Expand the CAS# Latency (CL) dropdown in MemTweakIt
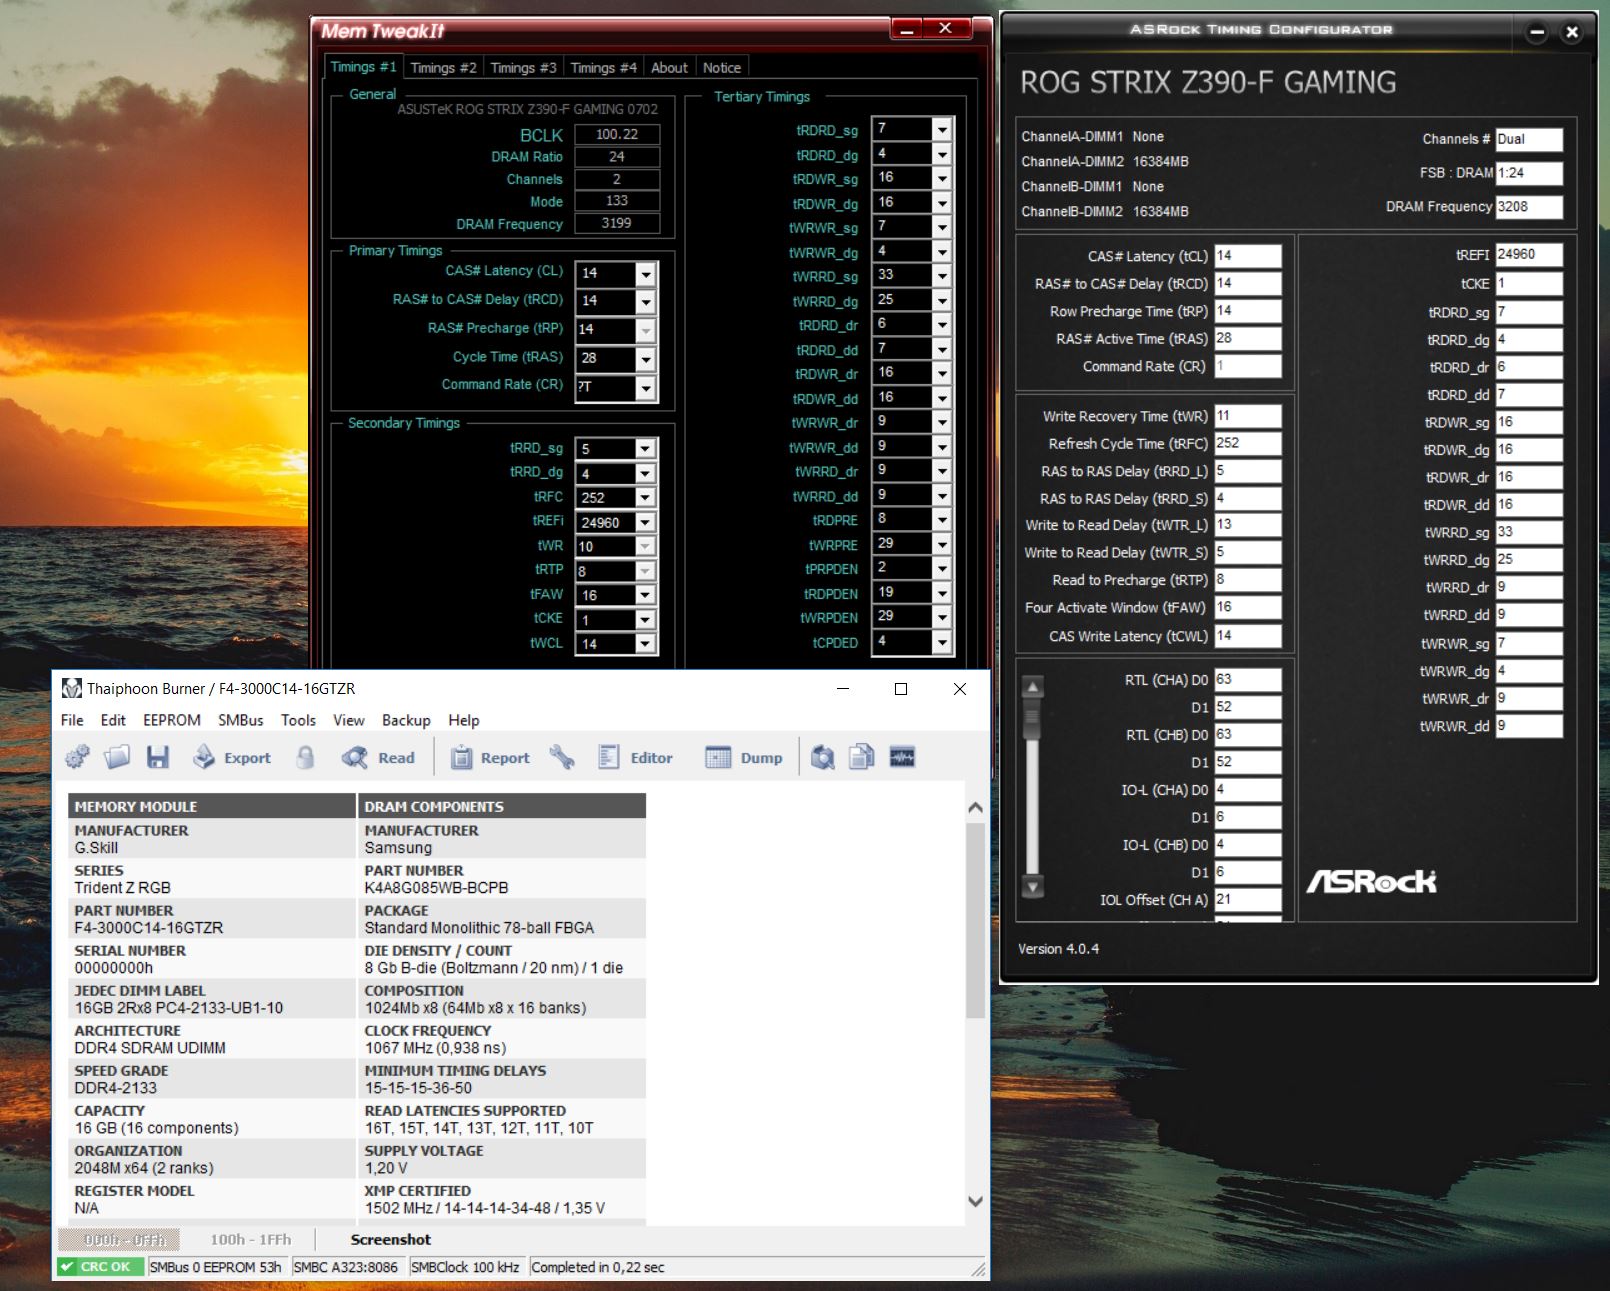1610x1291 pixels. [x=646, y=274]
